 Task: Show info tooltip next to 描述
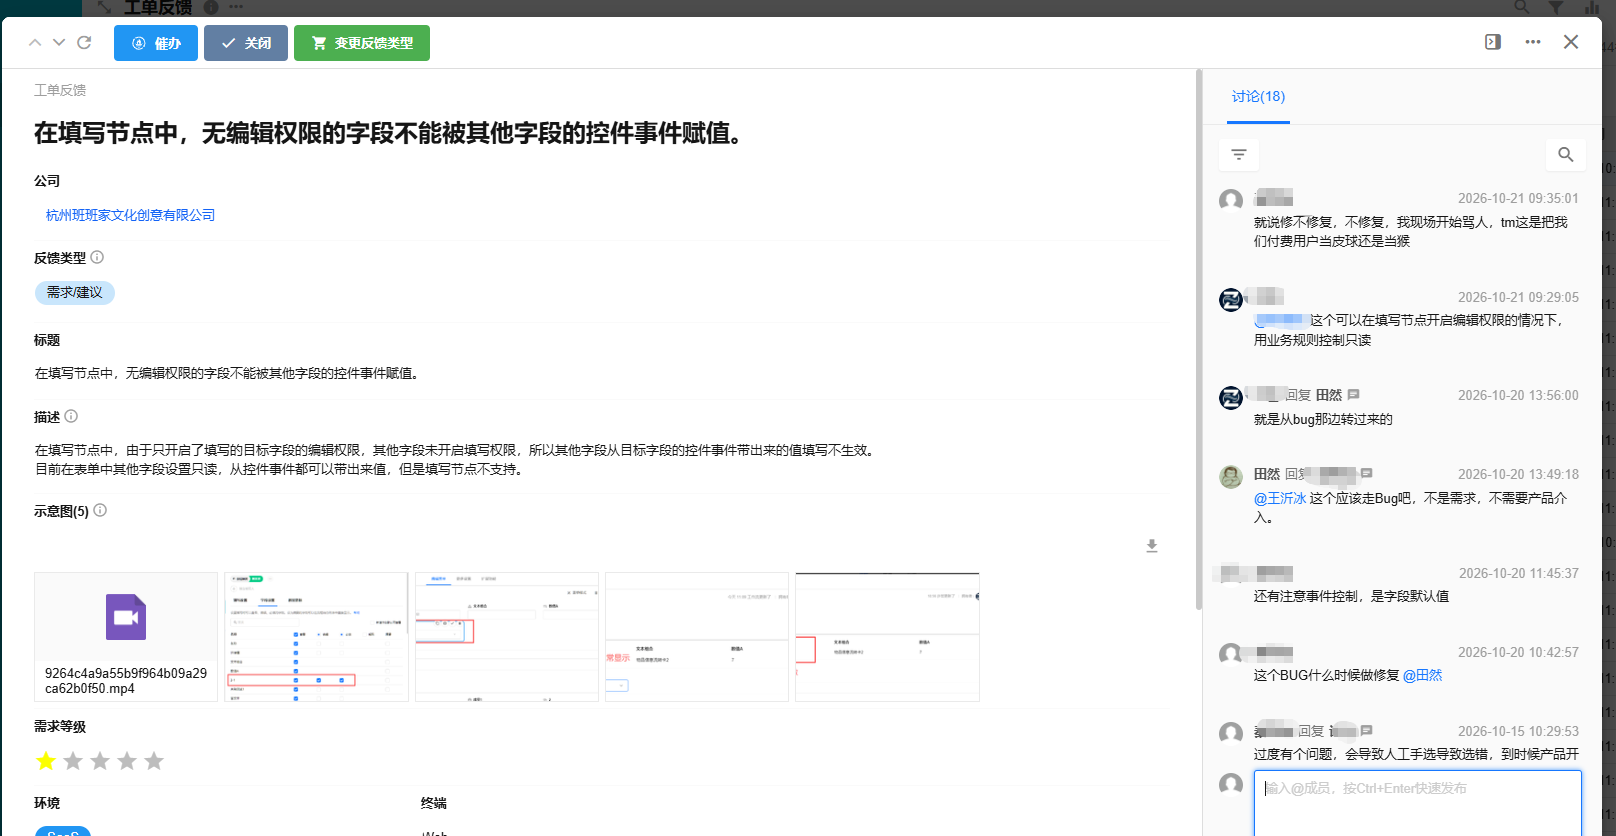coord(71,416)
